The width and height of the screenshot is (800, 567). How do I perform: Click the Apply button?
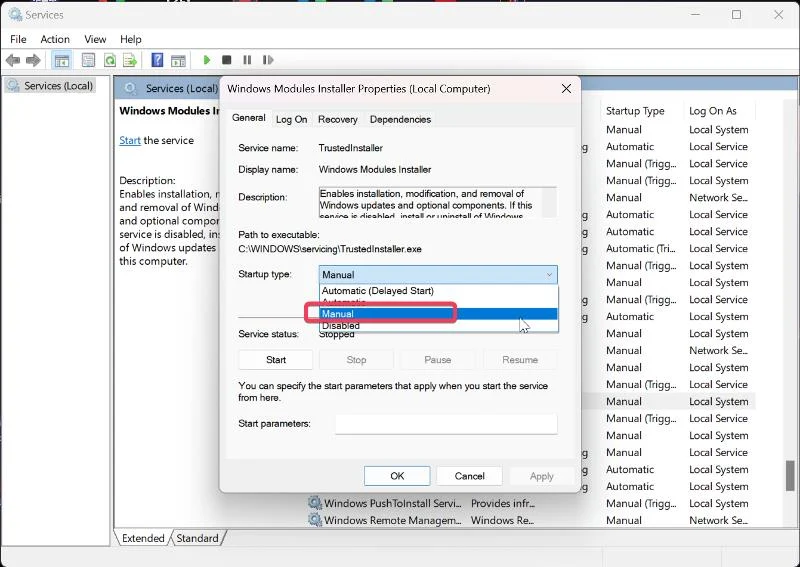(x=541, y=476)
